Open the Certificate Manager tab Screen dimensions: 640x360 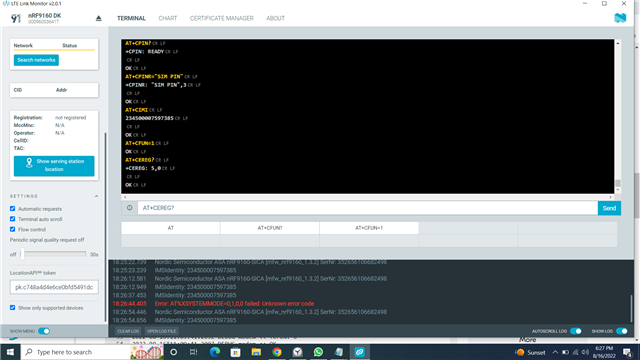(222, 18)
